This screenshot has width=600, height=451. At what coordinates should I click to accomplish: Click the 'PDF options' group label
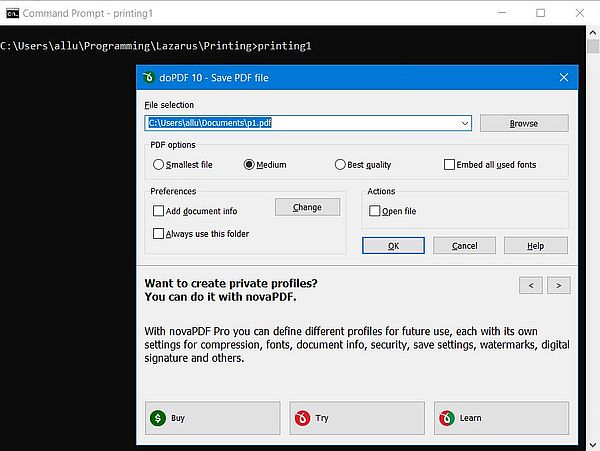pyautogui.click(x=173, y=145)
